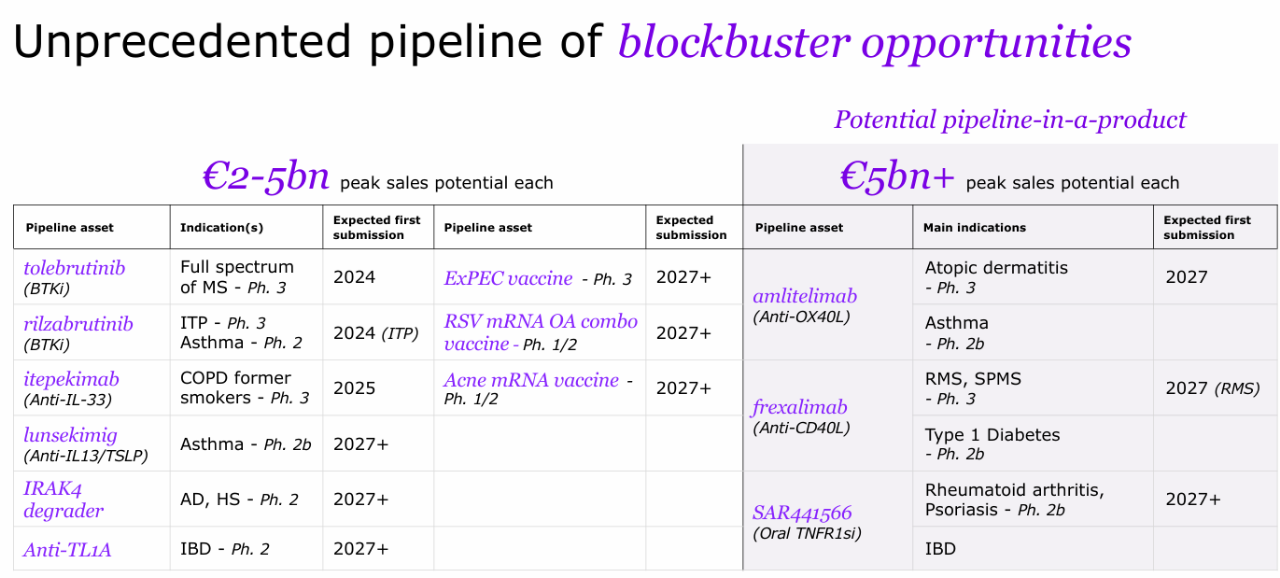Select the €2-5bn peak sales heading
This screenshot has height=578, width=1280.
(x=378, y=177)
